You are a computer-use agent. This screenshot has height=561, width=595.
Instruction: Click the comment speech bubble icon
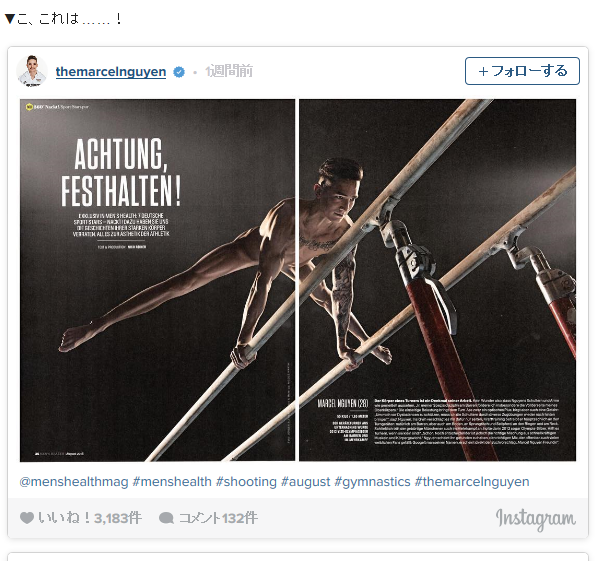click(166, 518)
